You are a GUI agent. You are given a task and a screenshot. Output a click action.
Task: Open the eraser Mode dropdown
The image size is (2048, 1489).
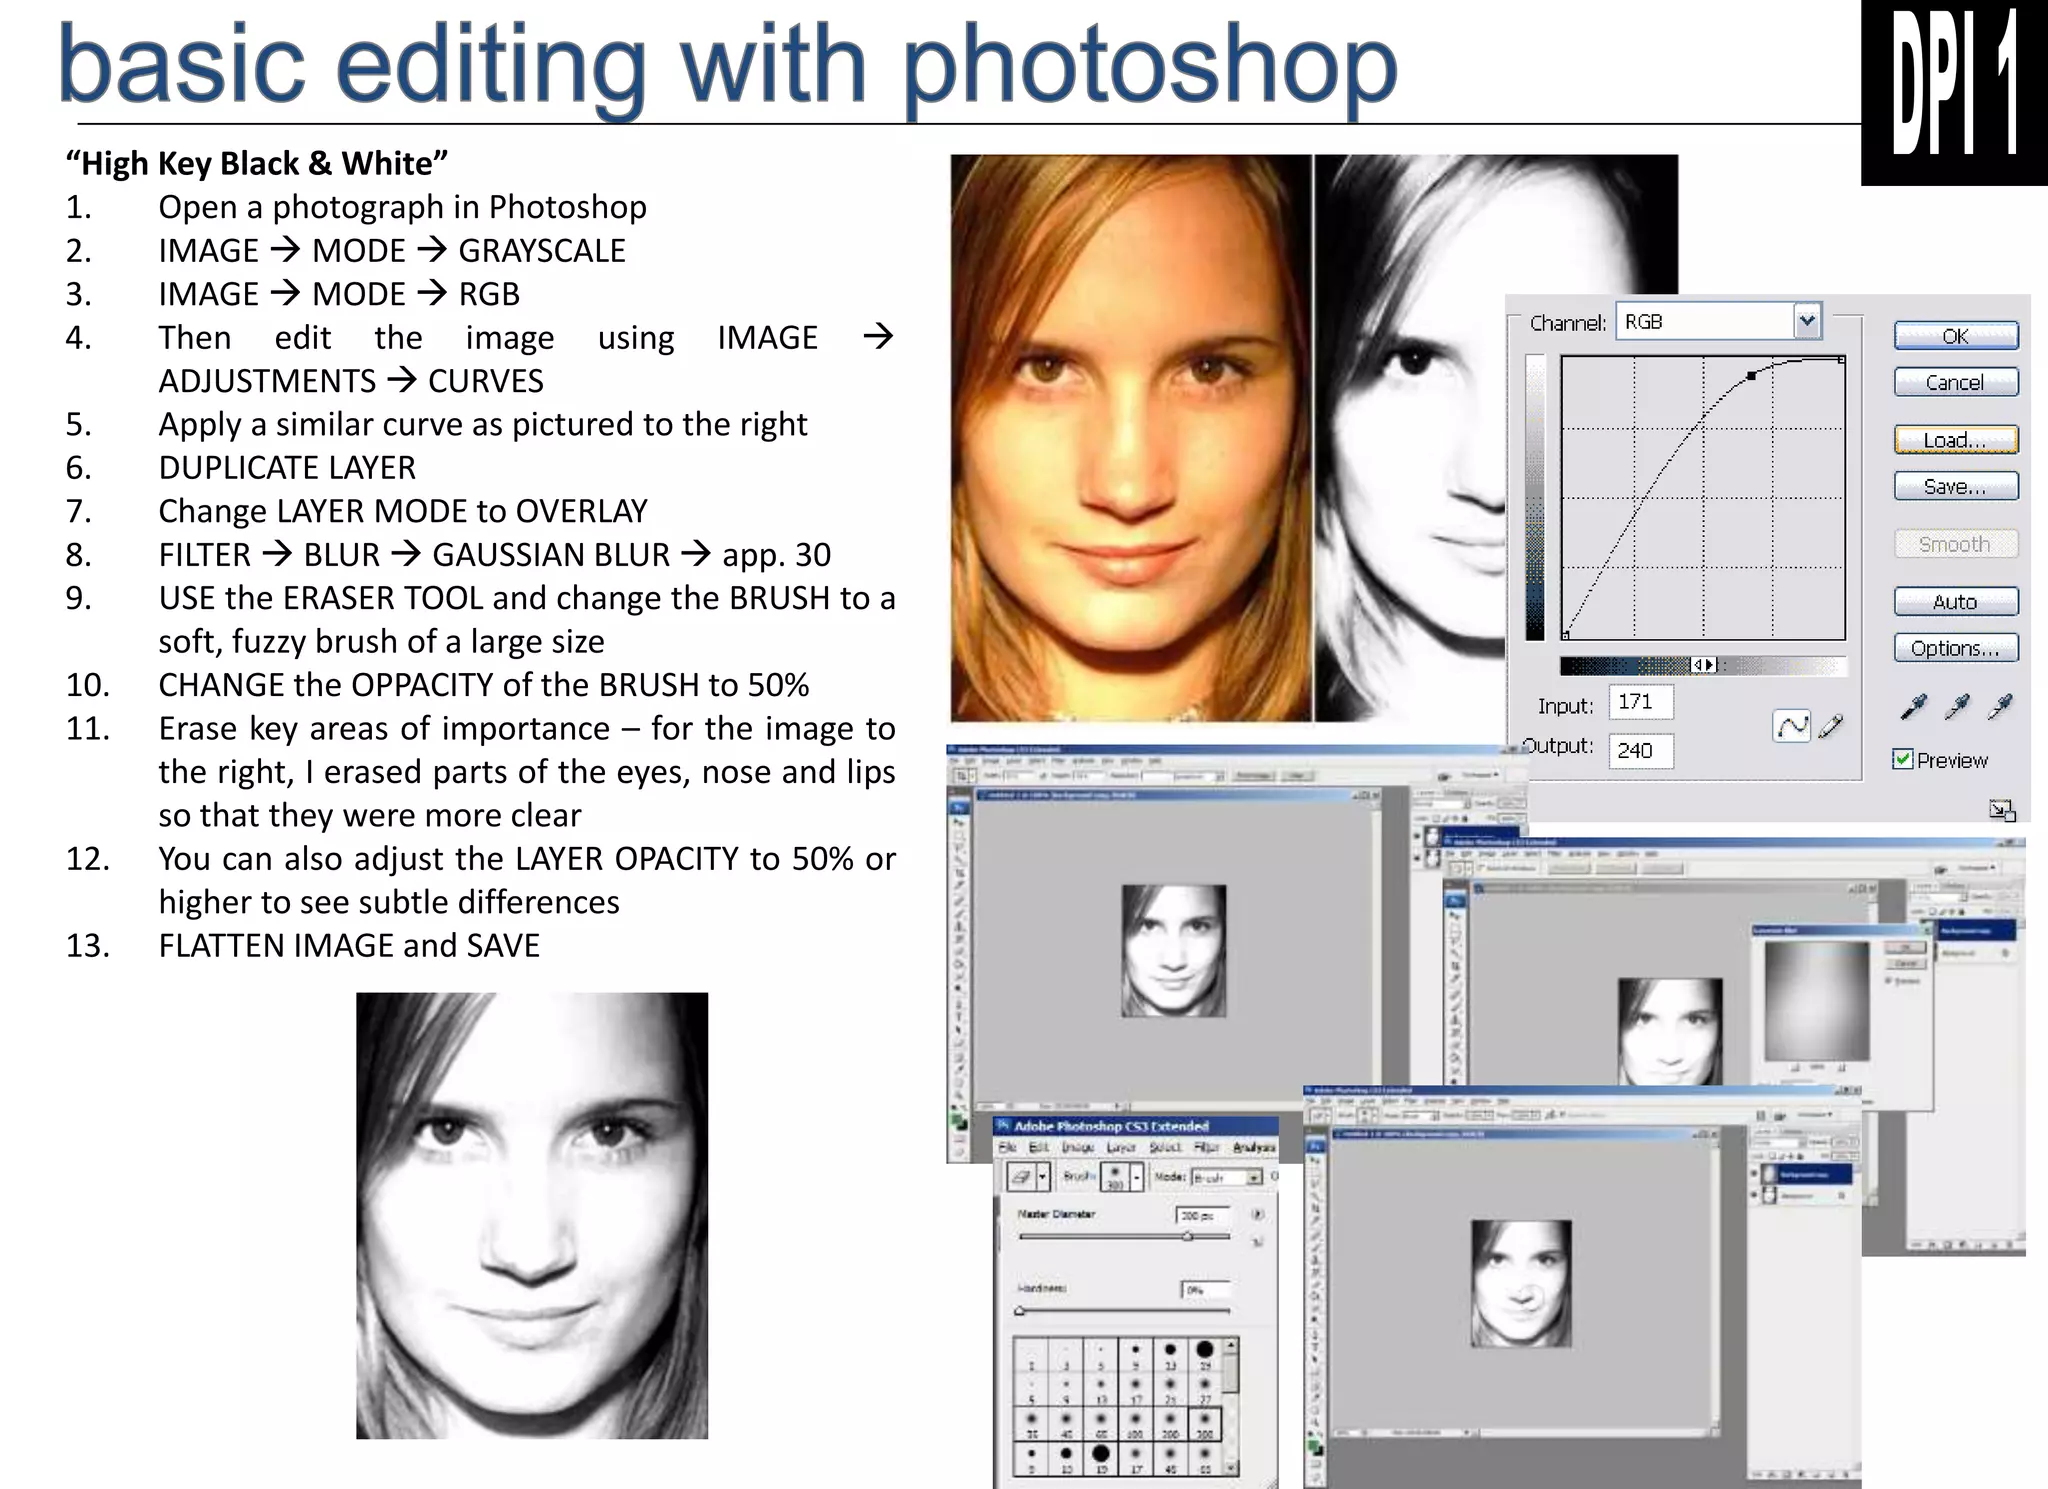coord(1253,1178)
